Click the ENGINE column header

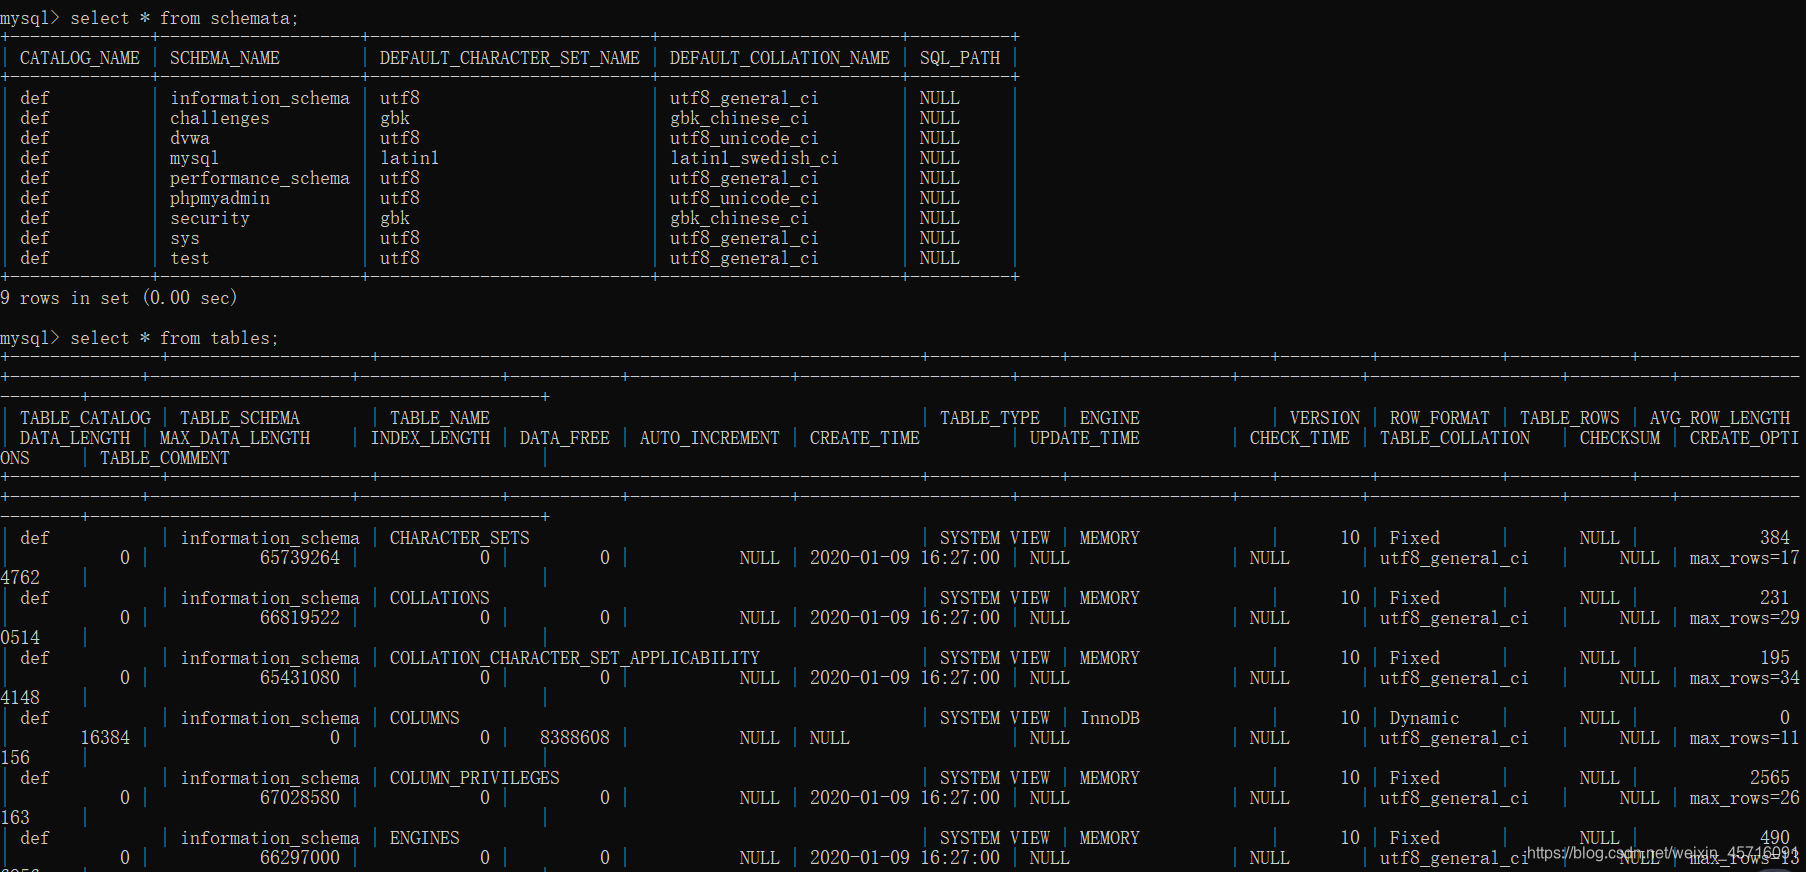[1110, 418]
